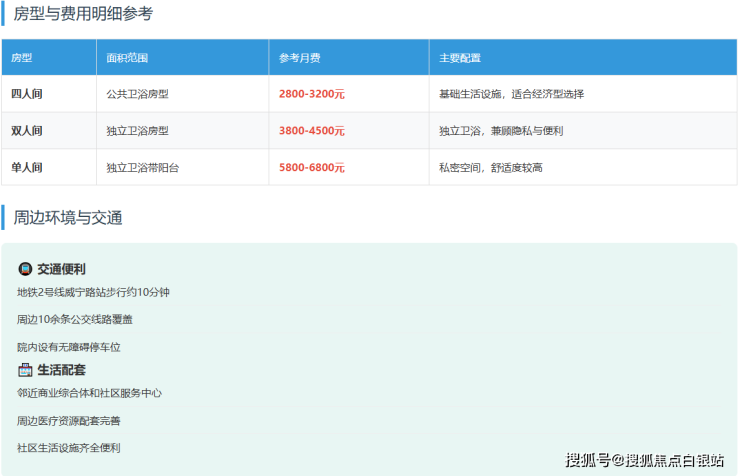Click the 房型与费用明细参考 section heading
740x476 pixels.
click(83, 14)
